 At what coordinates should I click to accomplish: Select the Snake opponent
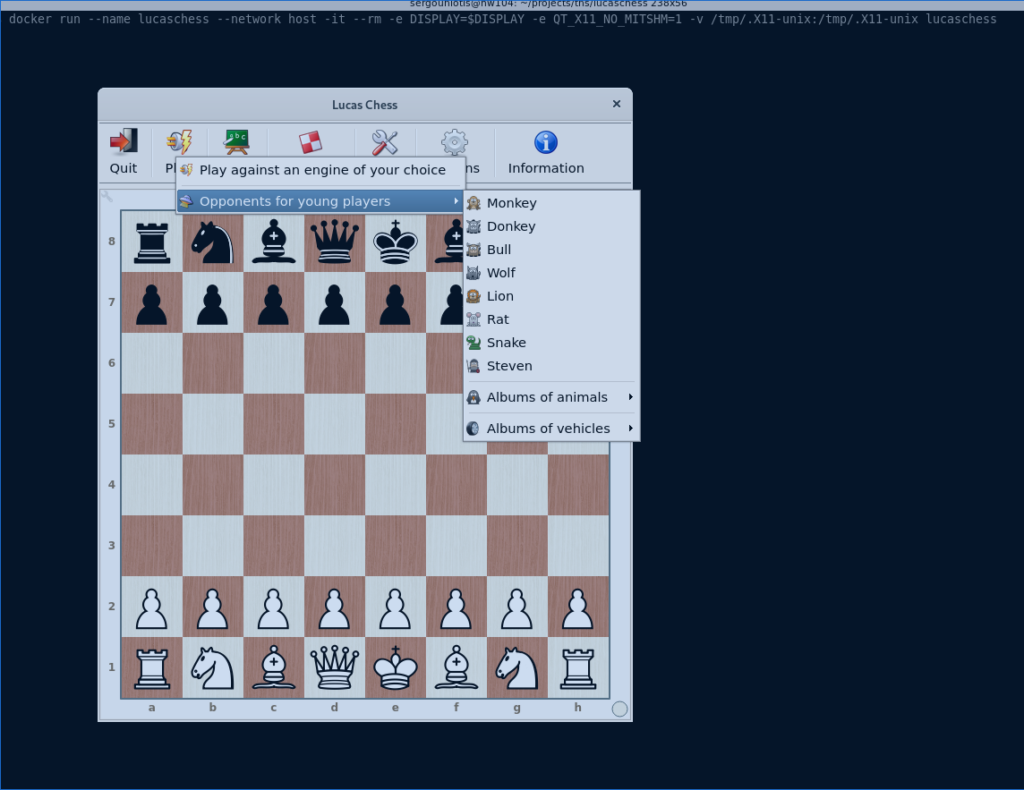[551, 343]
